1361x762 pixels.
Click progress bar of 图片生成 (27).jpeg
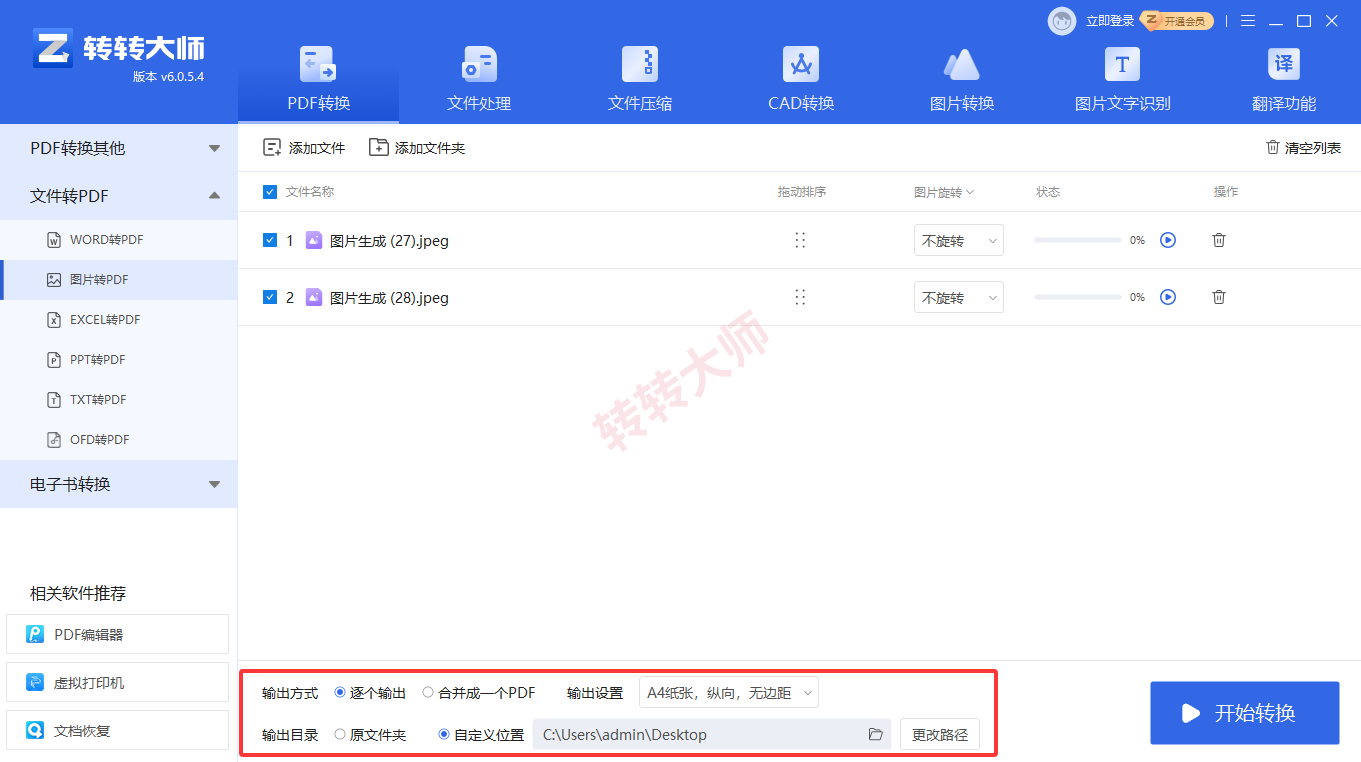[1078, 240]
